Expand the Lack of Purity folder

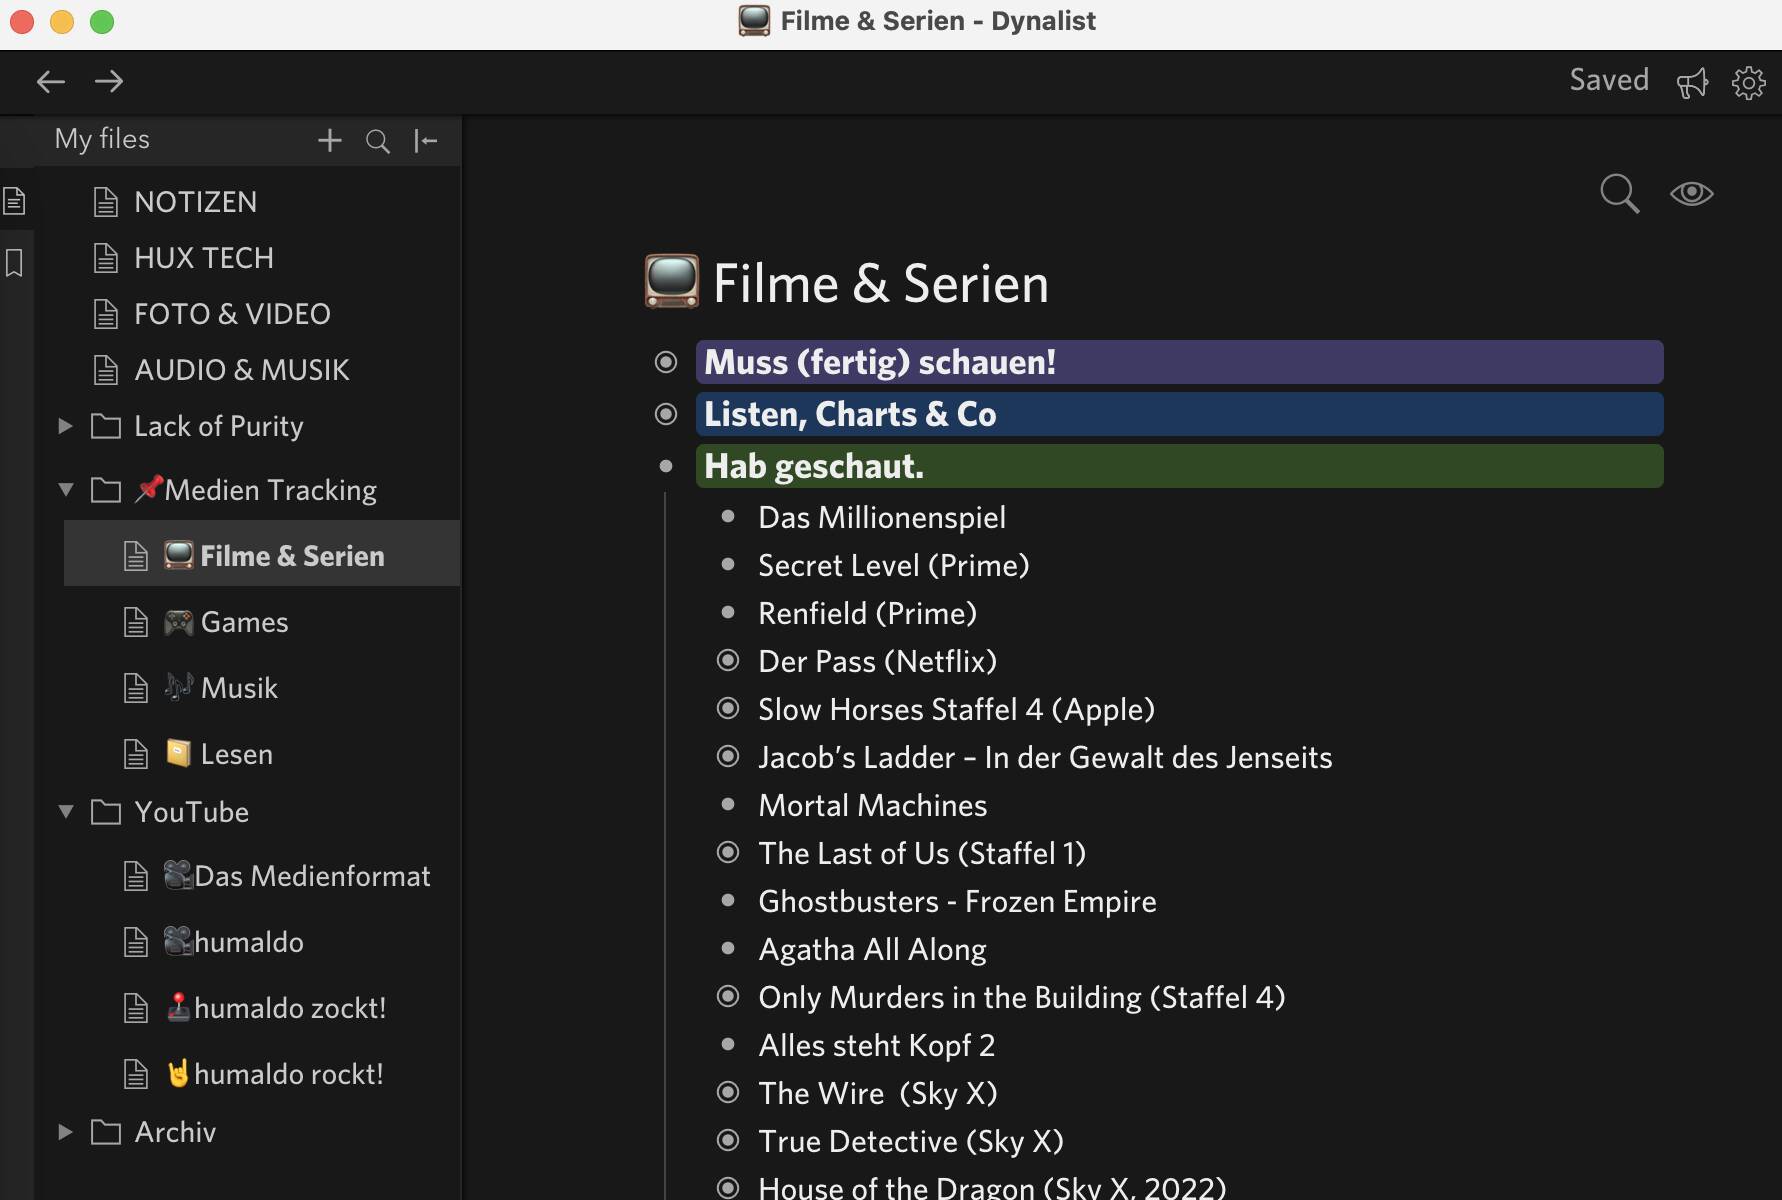pos(65,426)
